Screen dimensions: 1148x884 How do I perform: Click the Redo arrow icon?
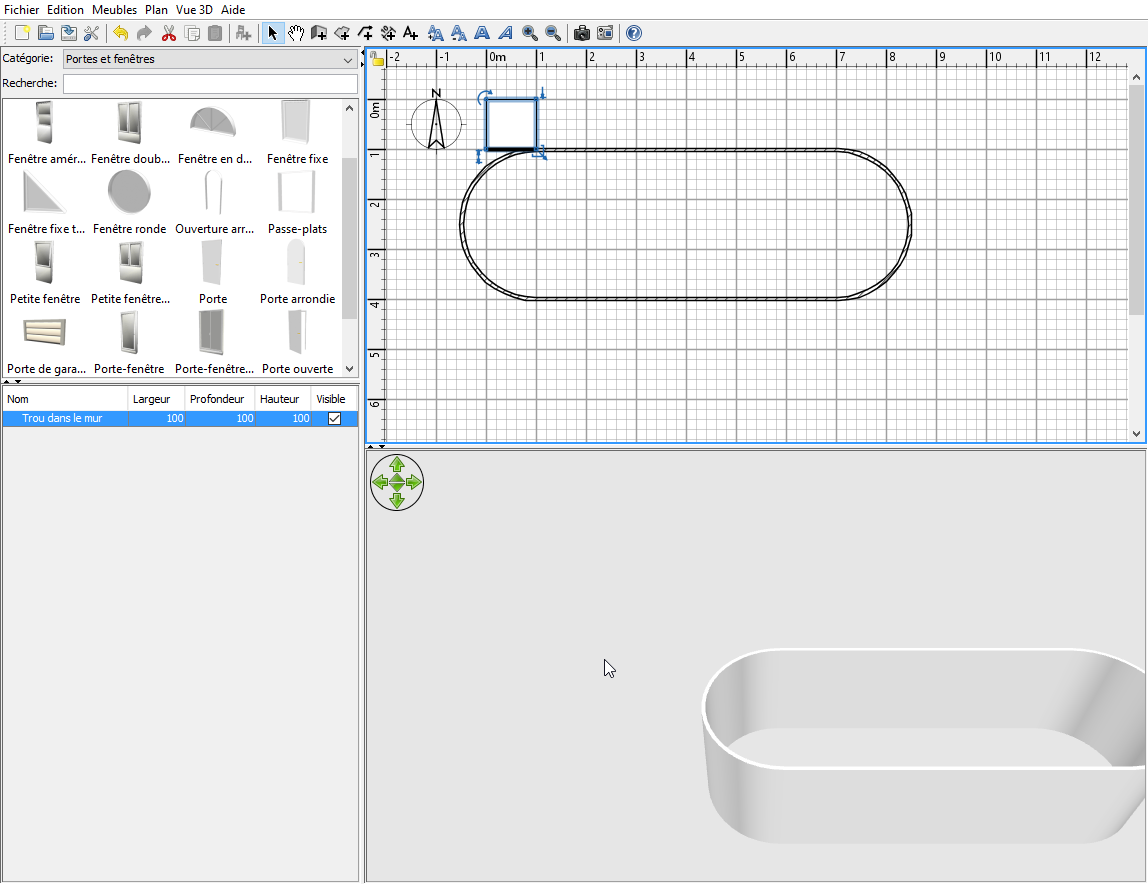click(x=144, y=33)
